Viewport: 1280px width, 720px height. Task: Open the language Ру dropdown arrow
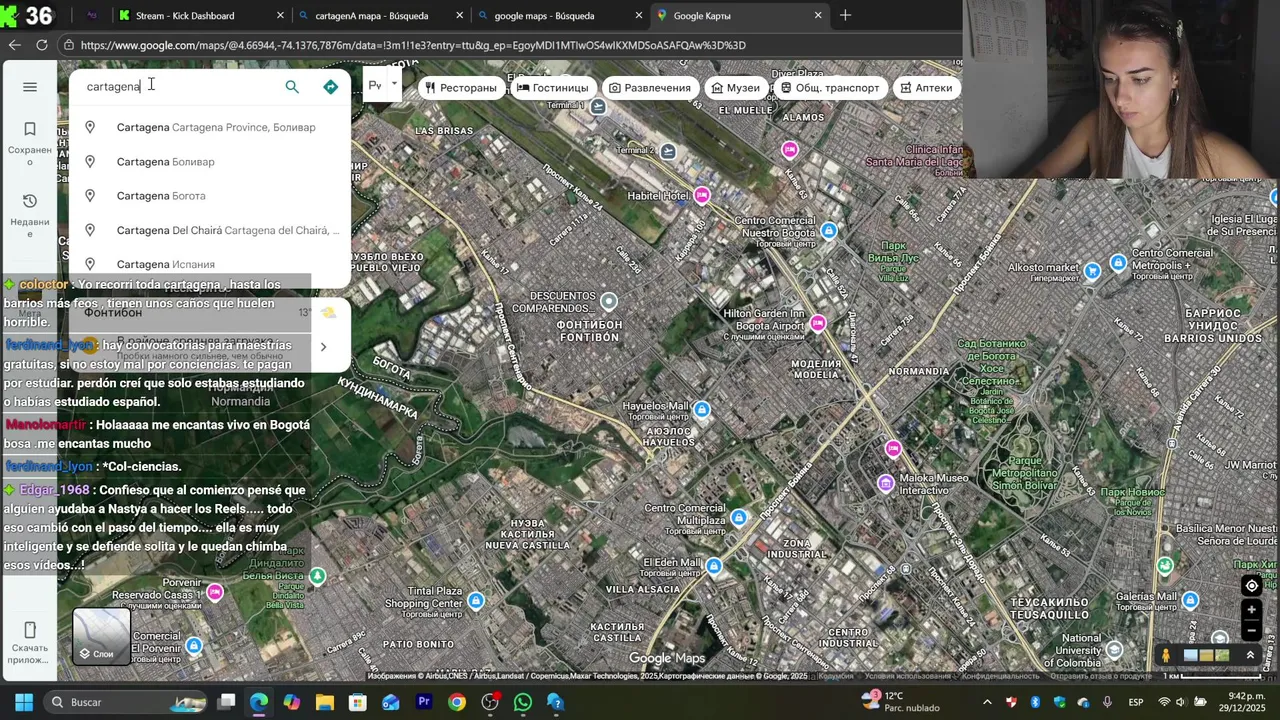click(395, 85)
